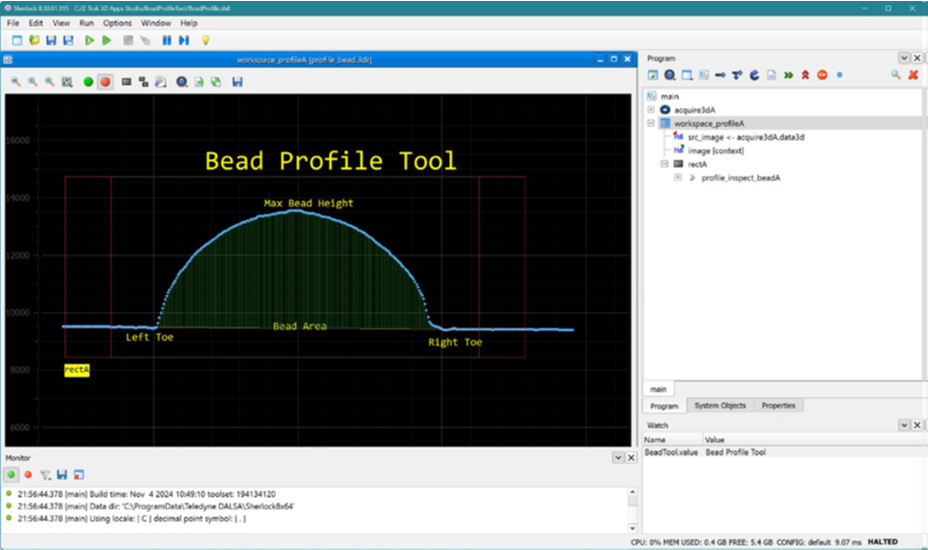Expand the profile_inspect_beadA node
Image resolution: width=928 pixels, height=550 pixels.
pos(678,177)
